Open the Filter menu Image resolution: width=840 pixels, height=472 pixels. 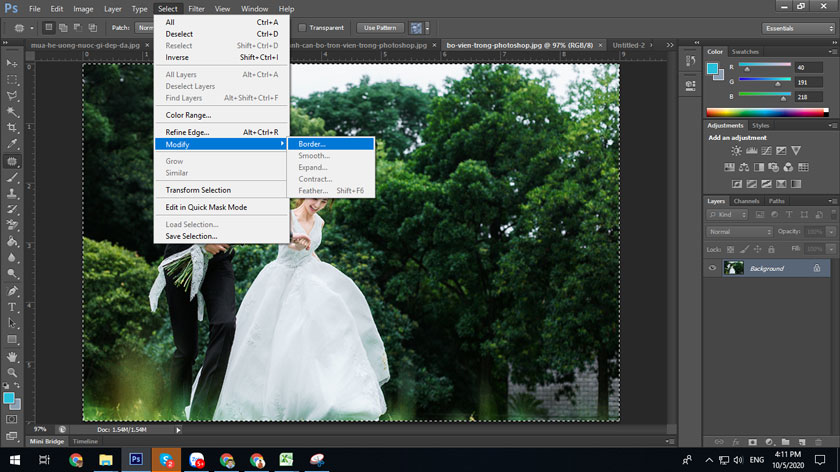tap(196, 9)
